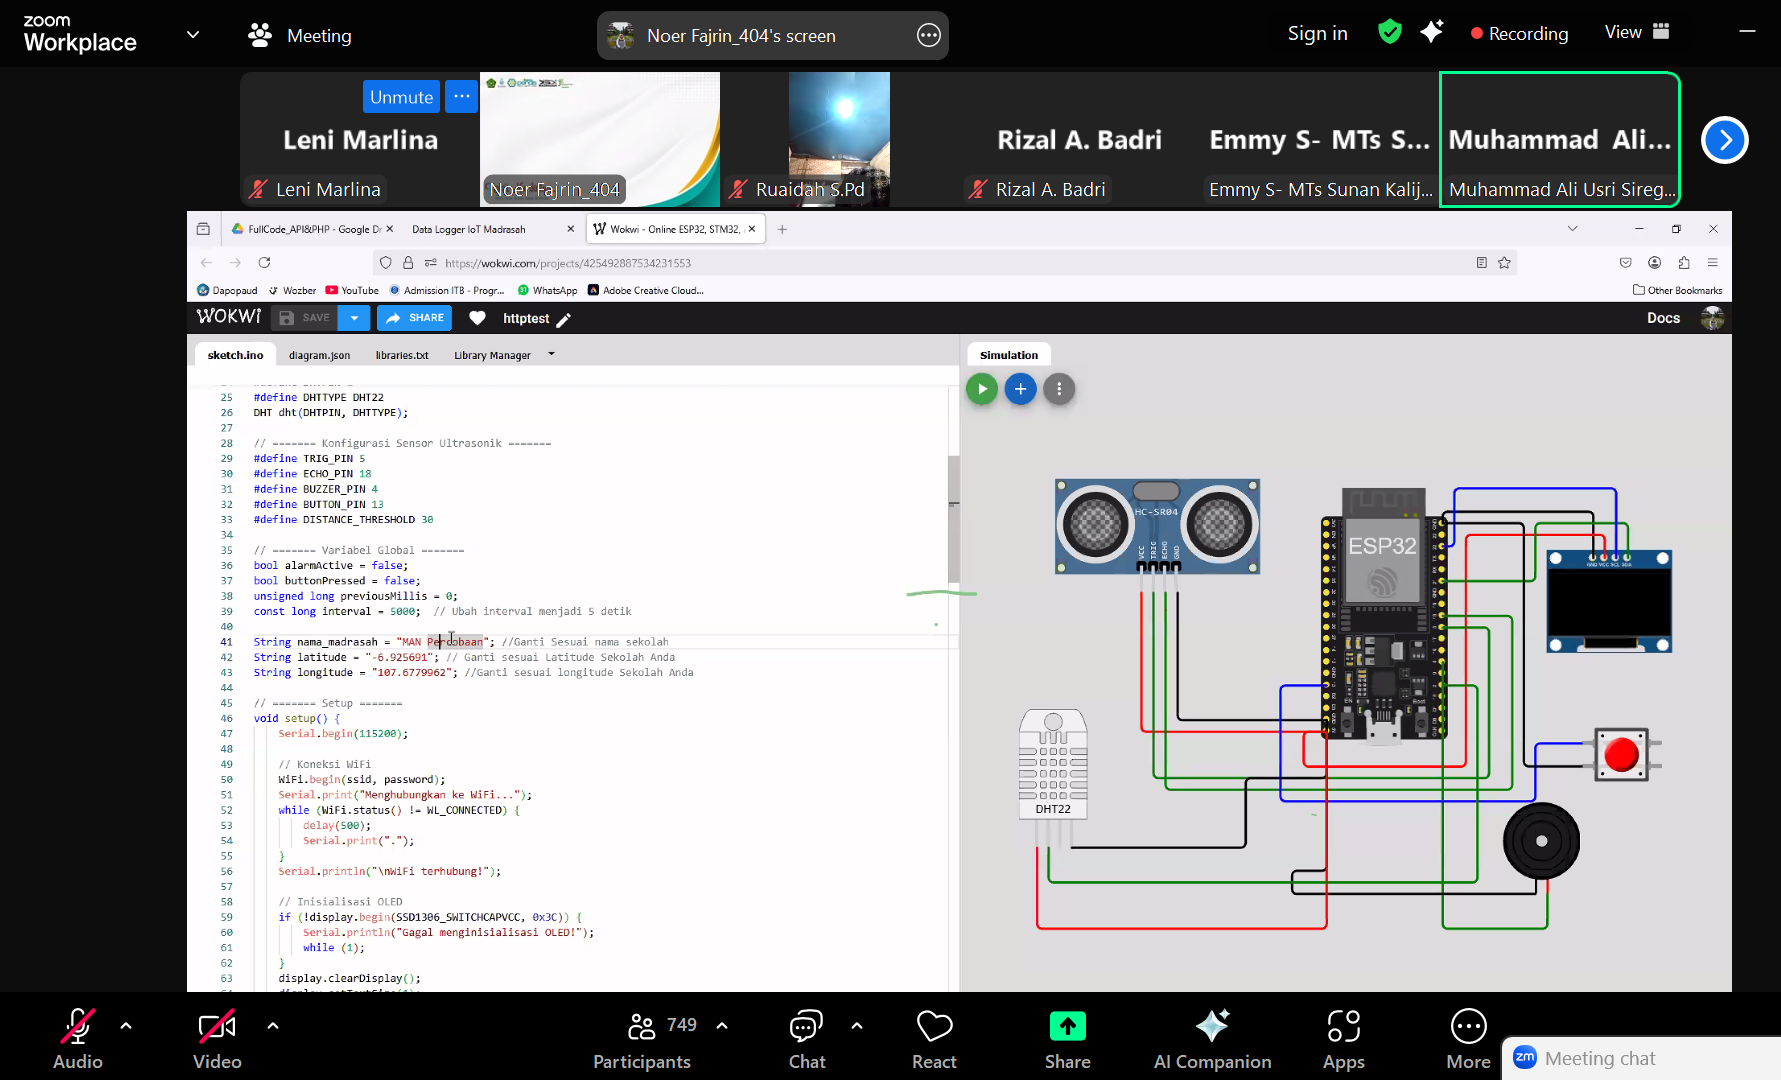
Task: Open the Zoom Workplace dropdown chevron
Action: point(193,35)
